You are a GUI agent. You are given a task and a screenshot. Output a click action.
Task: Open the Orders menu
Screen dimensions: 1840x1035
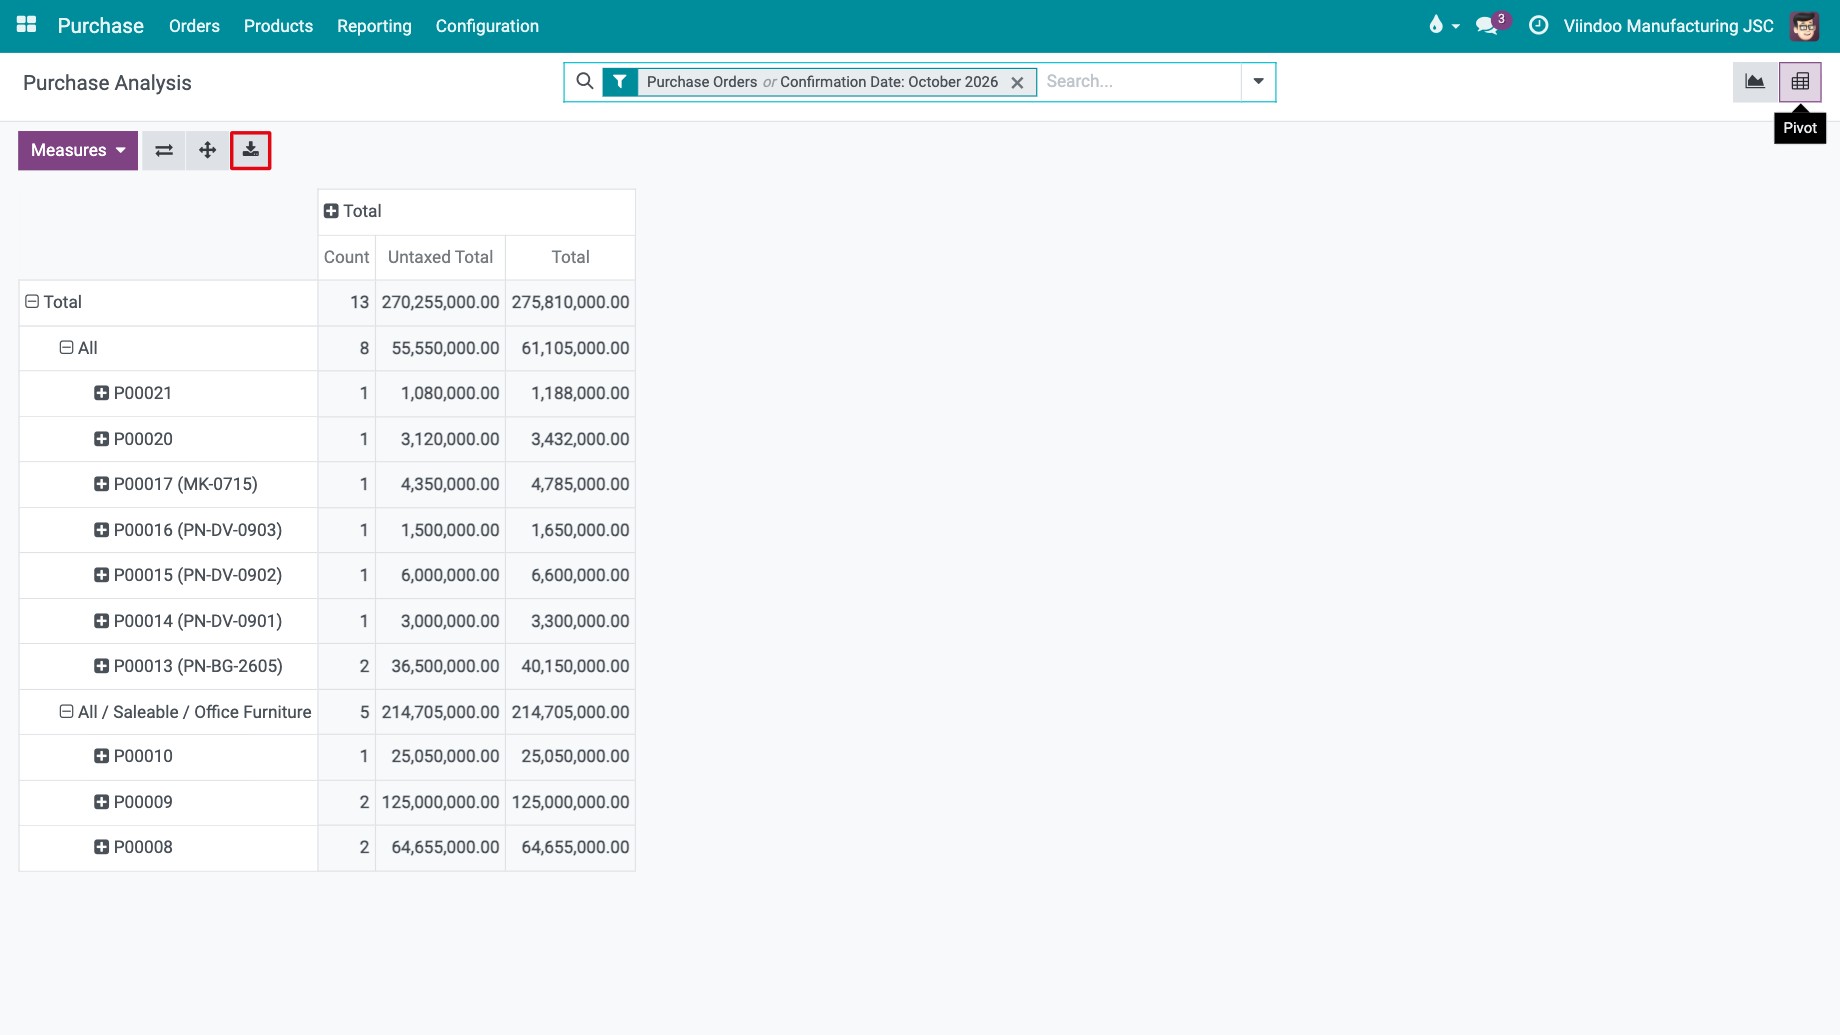(194, 26)
